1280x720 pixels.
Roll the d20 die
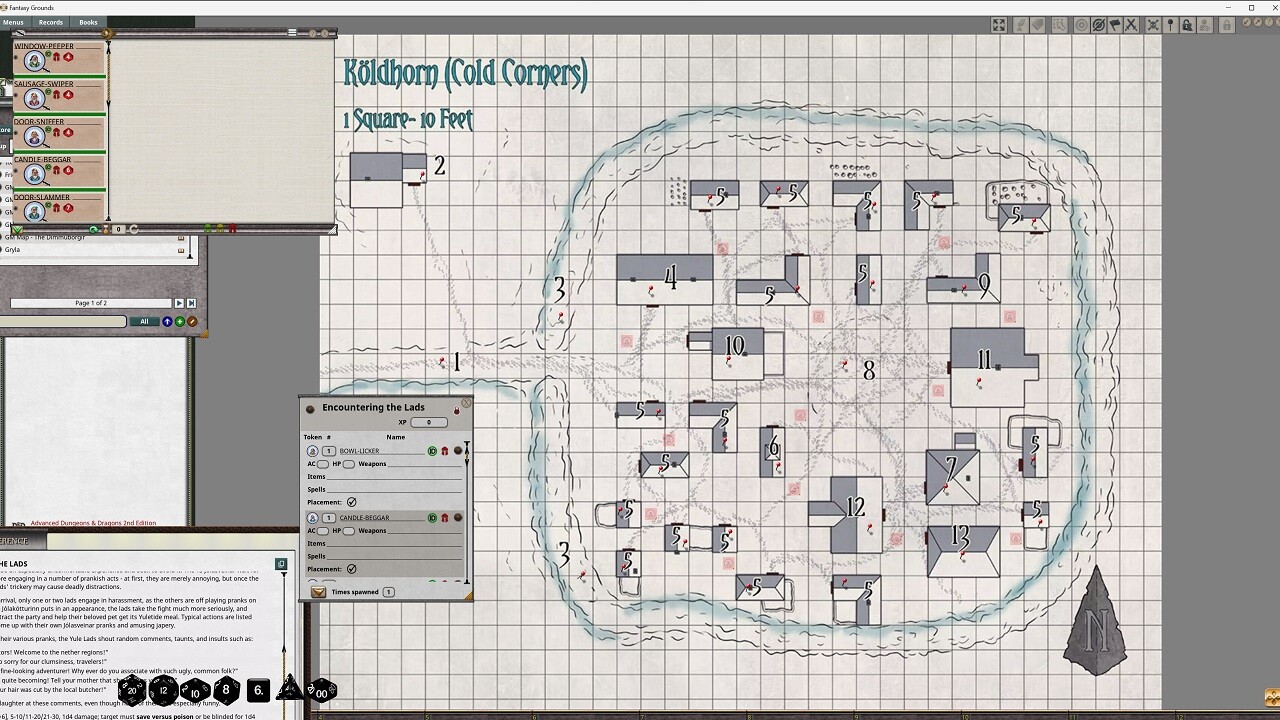(x=132, y=690)
